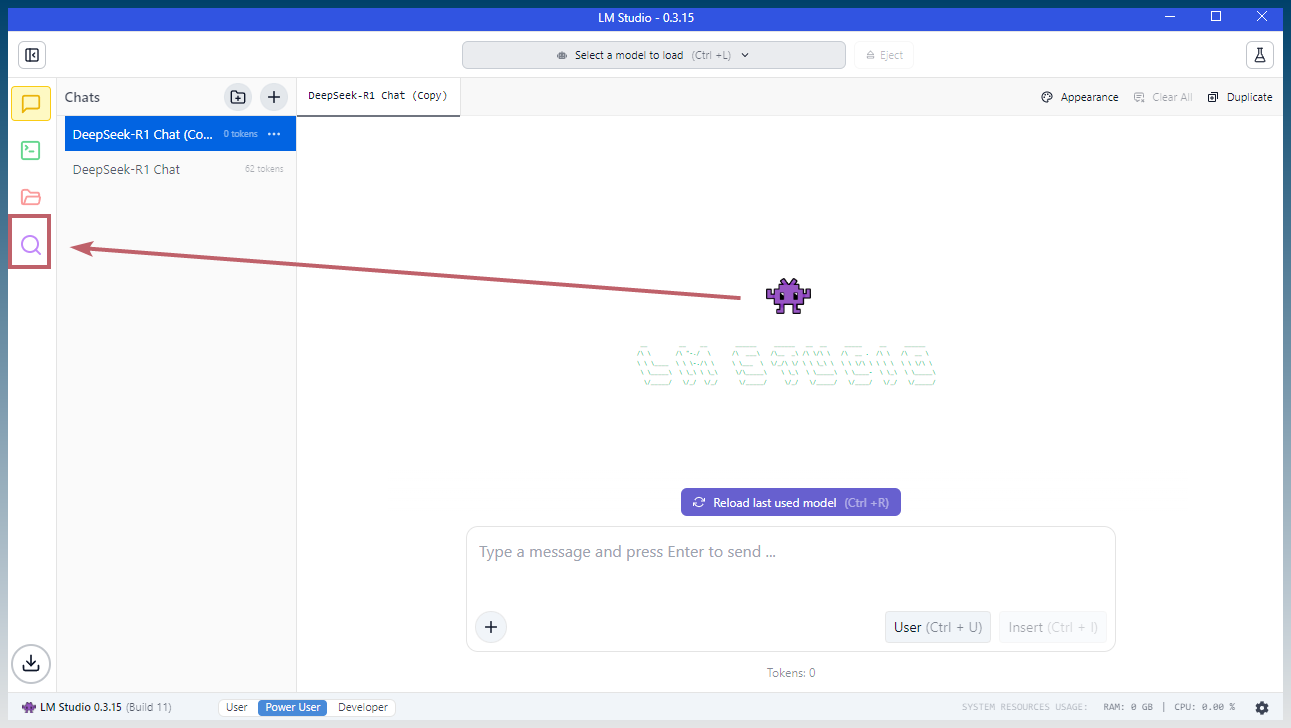Screen dimensions: 1291x728
Task: Click the Eject button
Action: tap(884, 55)
